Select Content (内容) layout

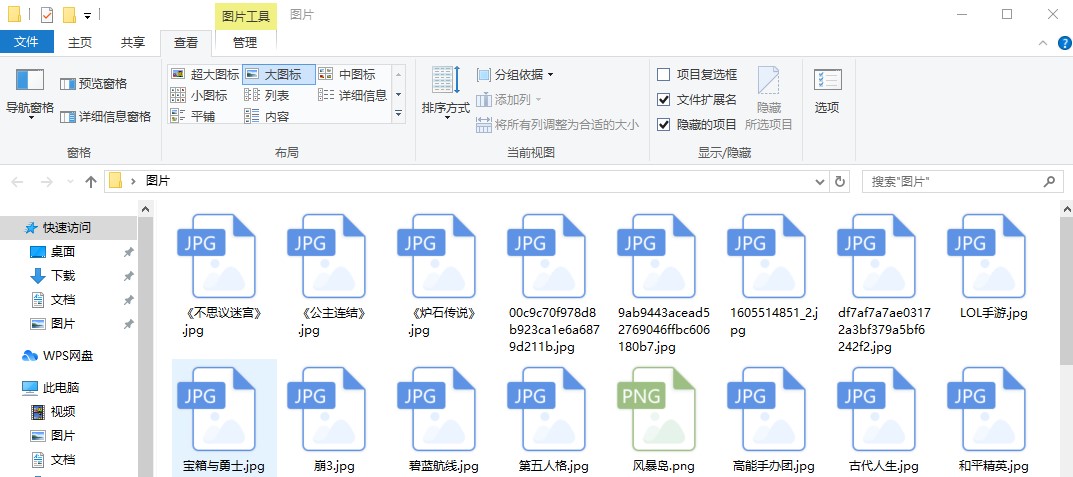268,116
